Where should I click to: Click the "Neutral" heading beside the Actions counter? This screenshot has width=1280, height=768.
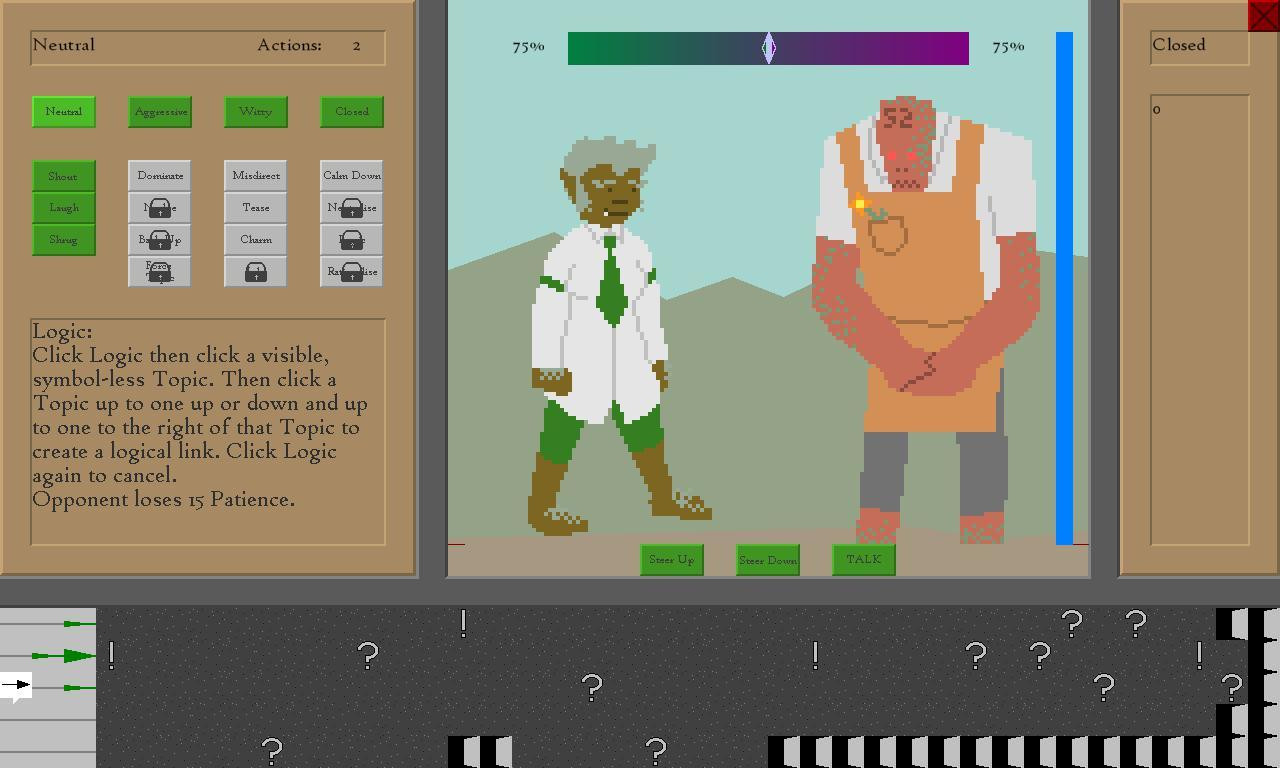point(64,45)
